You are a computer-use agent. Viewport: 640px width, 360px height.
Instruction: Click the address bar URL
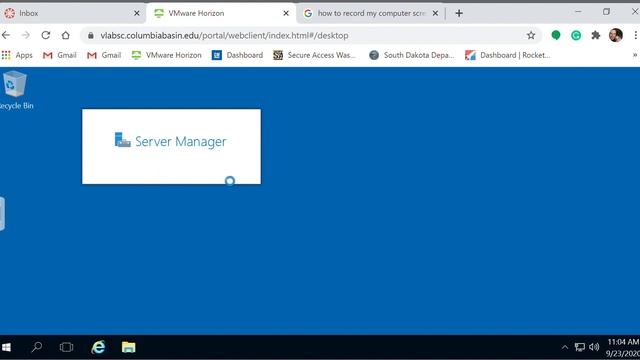pyautogui.click(x=224, y=36)
